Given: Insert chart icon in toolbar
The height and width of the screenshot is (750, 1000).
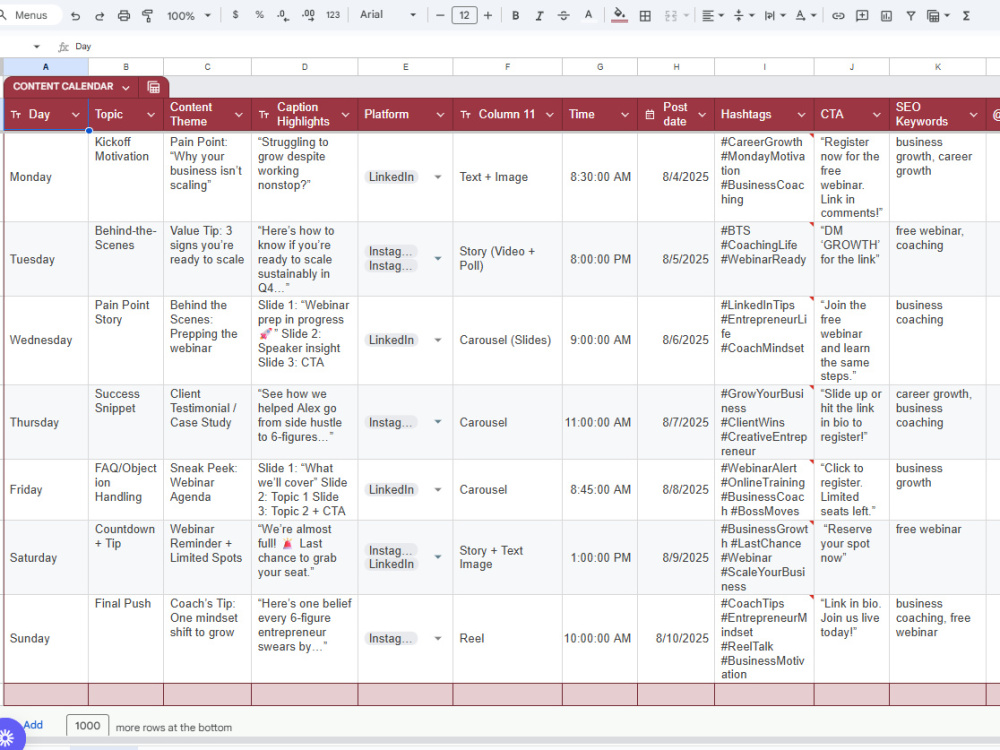Looking at the screenshot, I should (886, 16).
